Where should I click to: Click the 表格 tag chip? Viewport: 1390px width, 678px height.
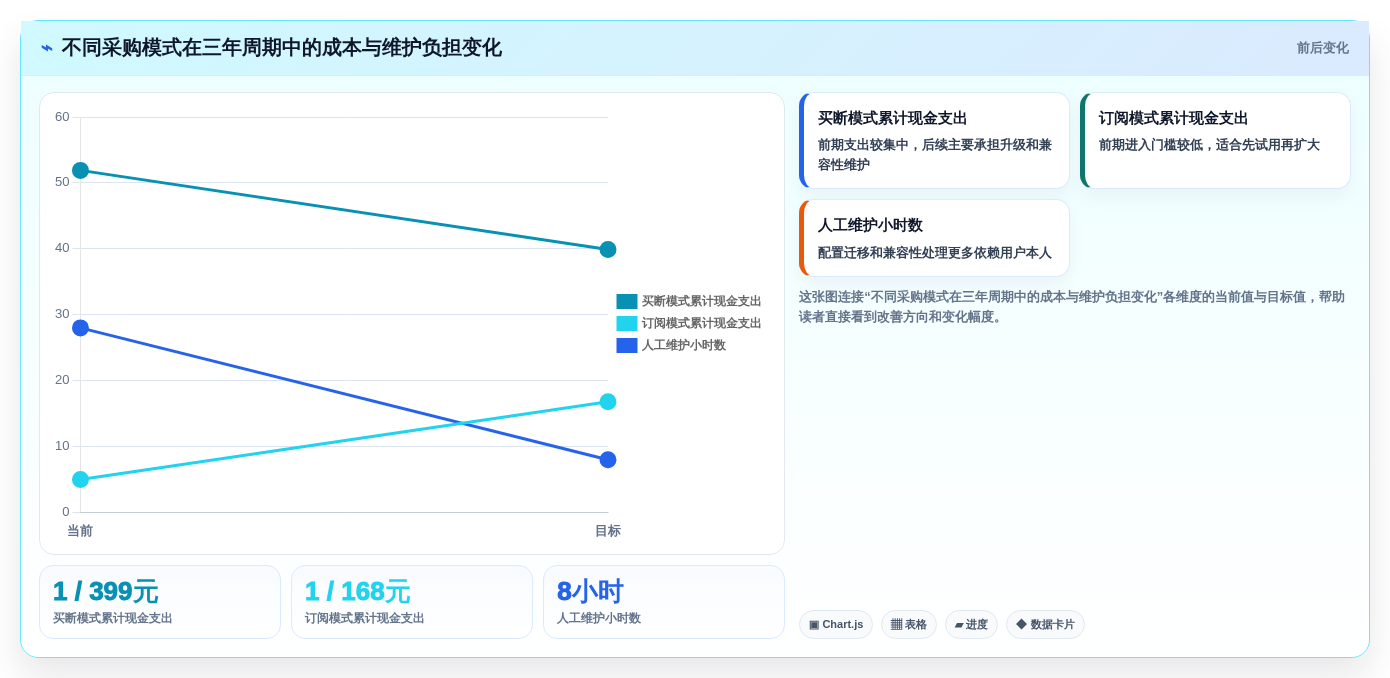coord(909,625)
